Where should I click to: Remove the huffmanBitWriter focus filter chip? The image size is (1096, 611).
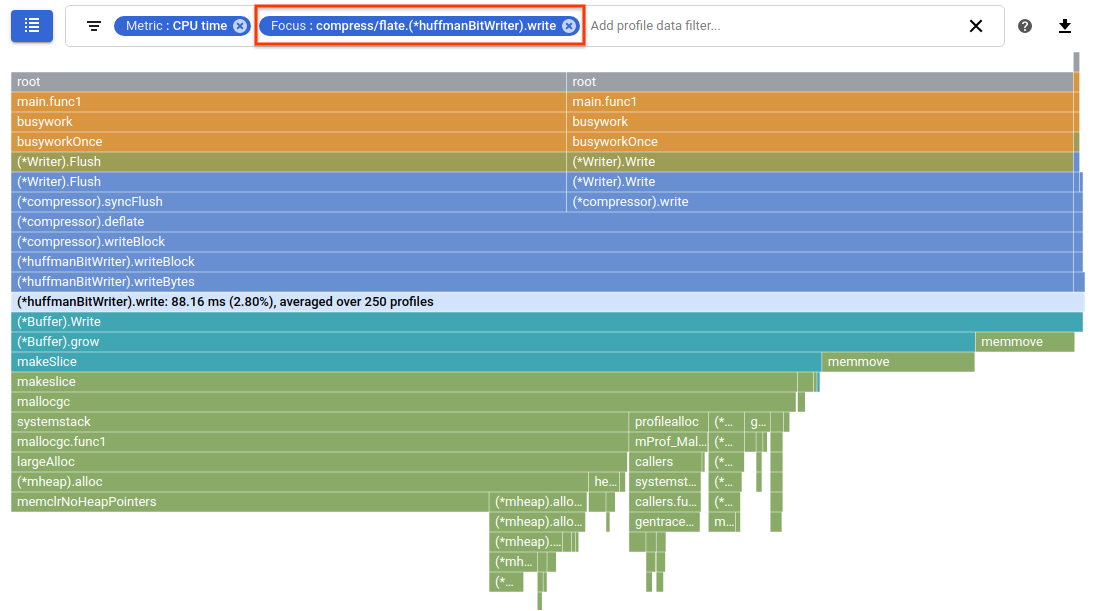tap(567, 25)
